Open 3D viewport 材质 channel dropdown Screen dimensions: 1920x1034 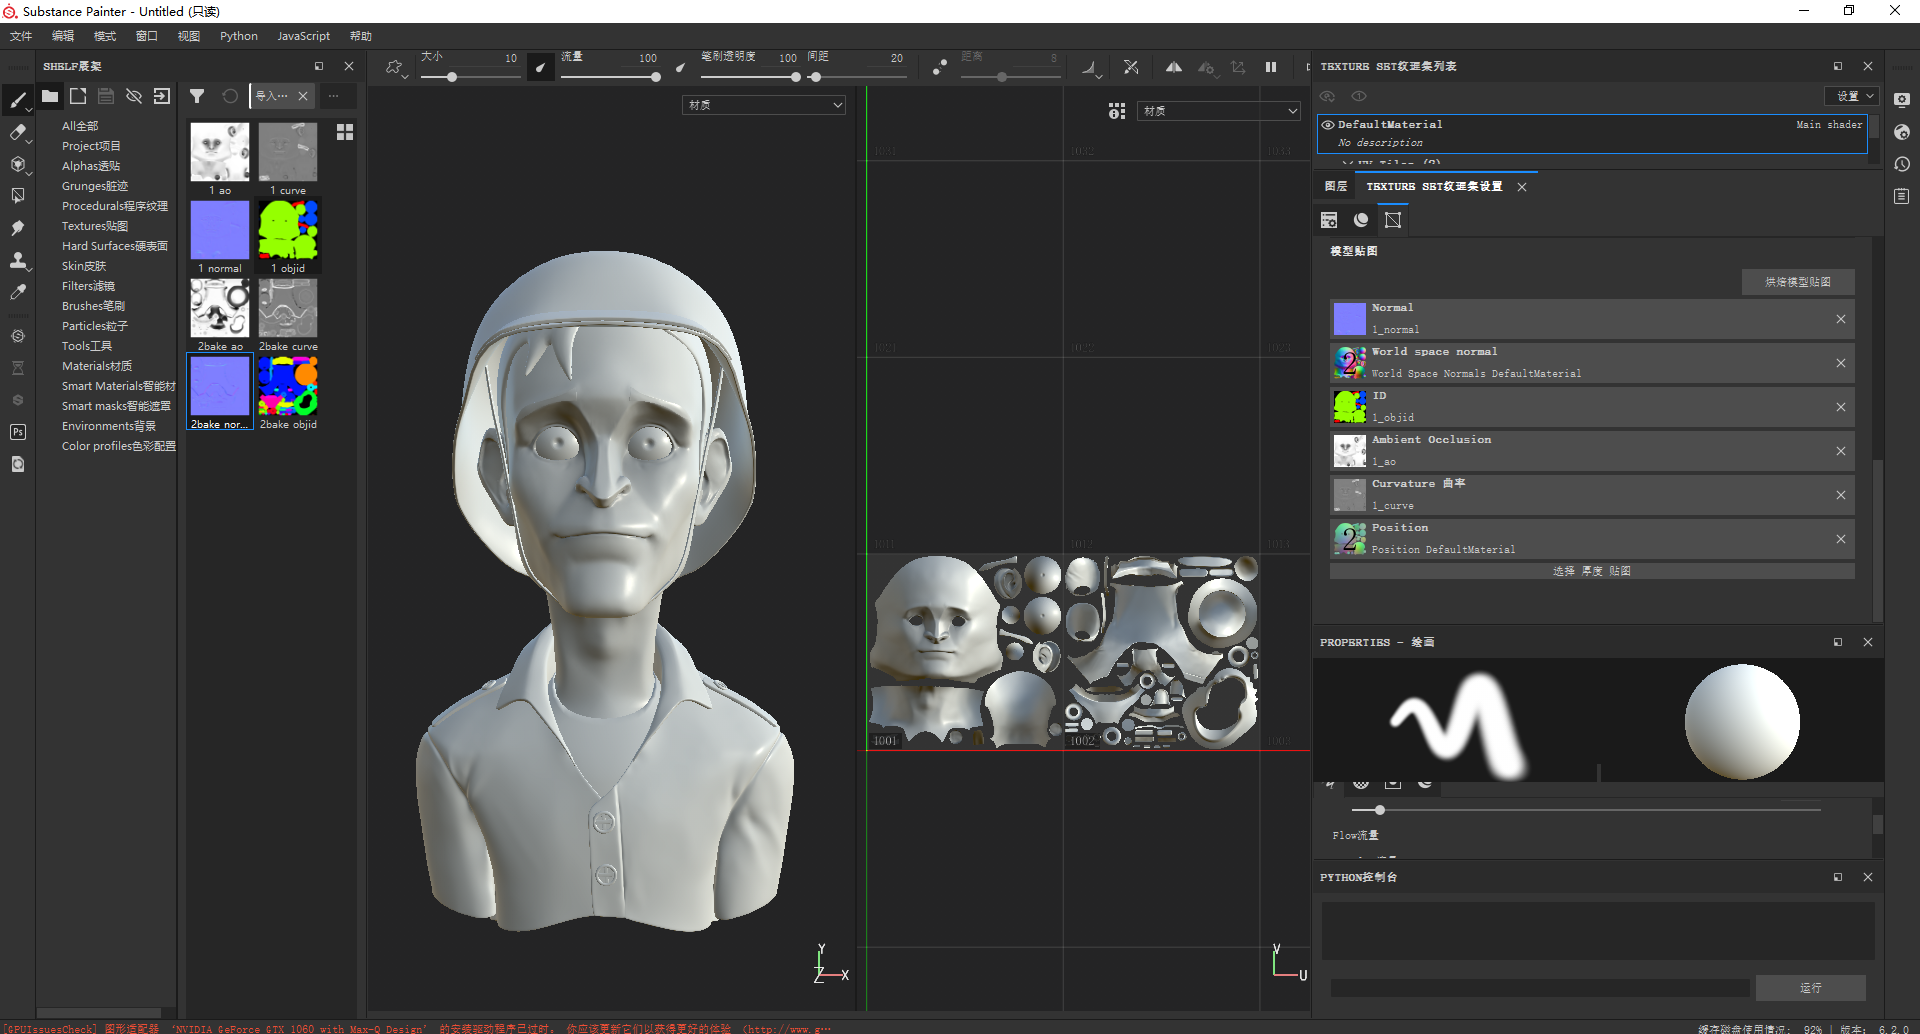[x=764, y=105]
